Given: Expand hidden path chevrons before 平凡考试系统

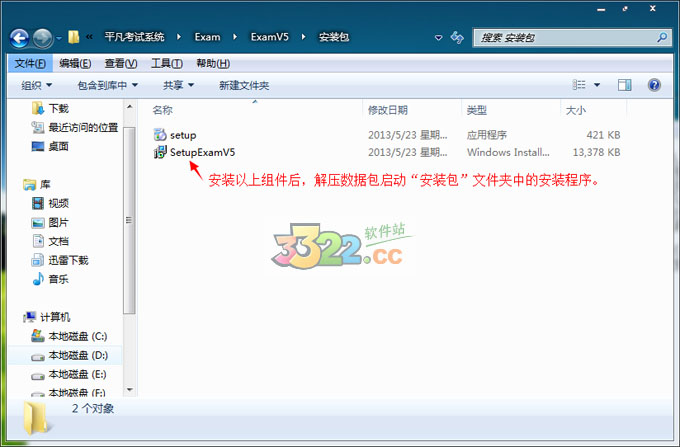Looking at the screenshot, I should click(x=89, y=37).
